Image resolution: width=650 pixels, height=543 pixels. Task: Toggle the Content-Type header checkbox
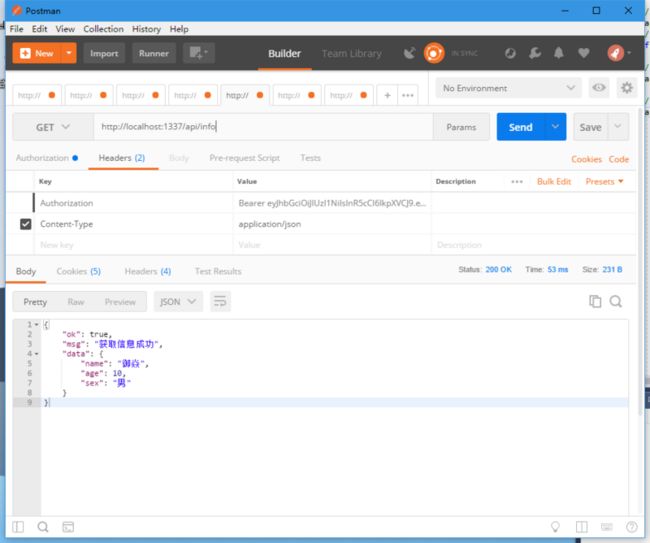tap(26, 224)
